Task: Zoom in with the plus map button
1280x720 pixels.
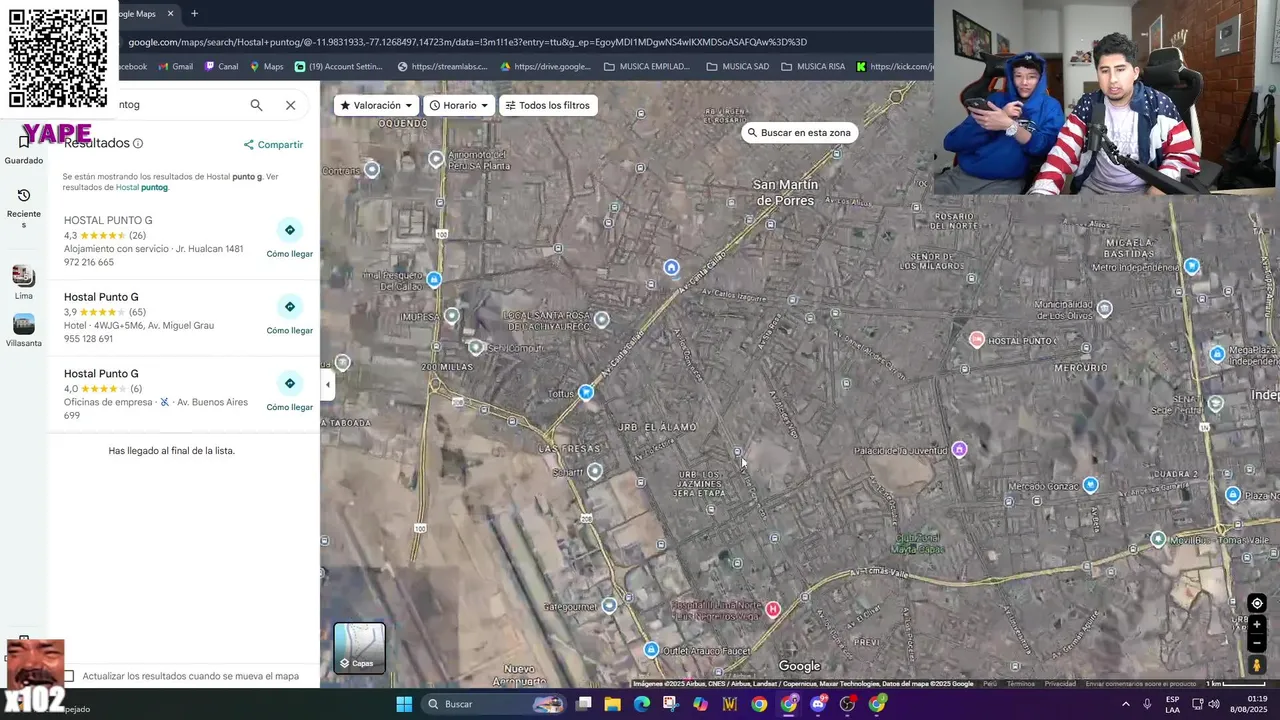Action: pos(1257,624)
